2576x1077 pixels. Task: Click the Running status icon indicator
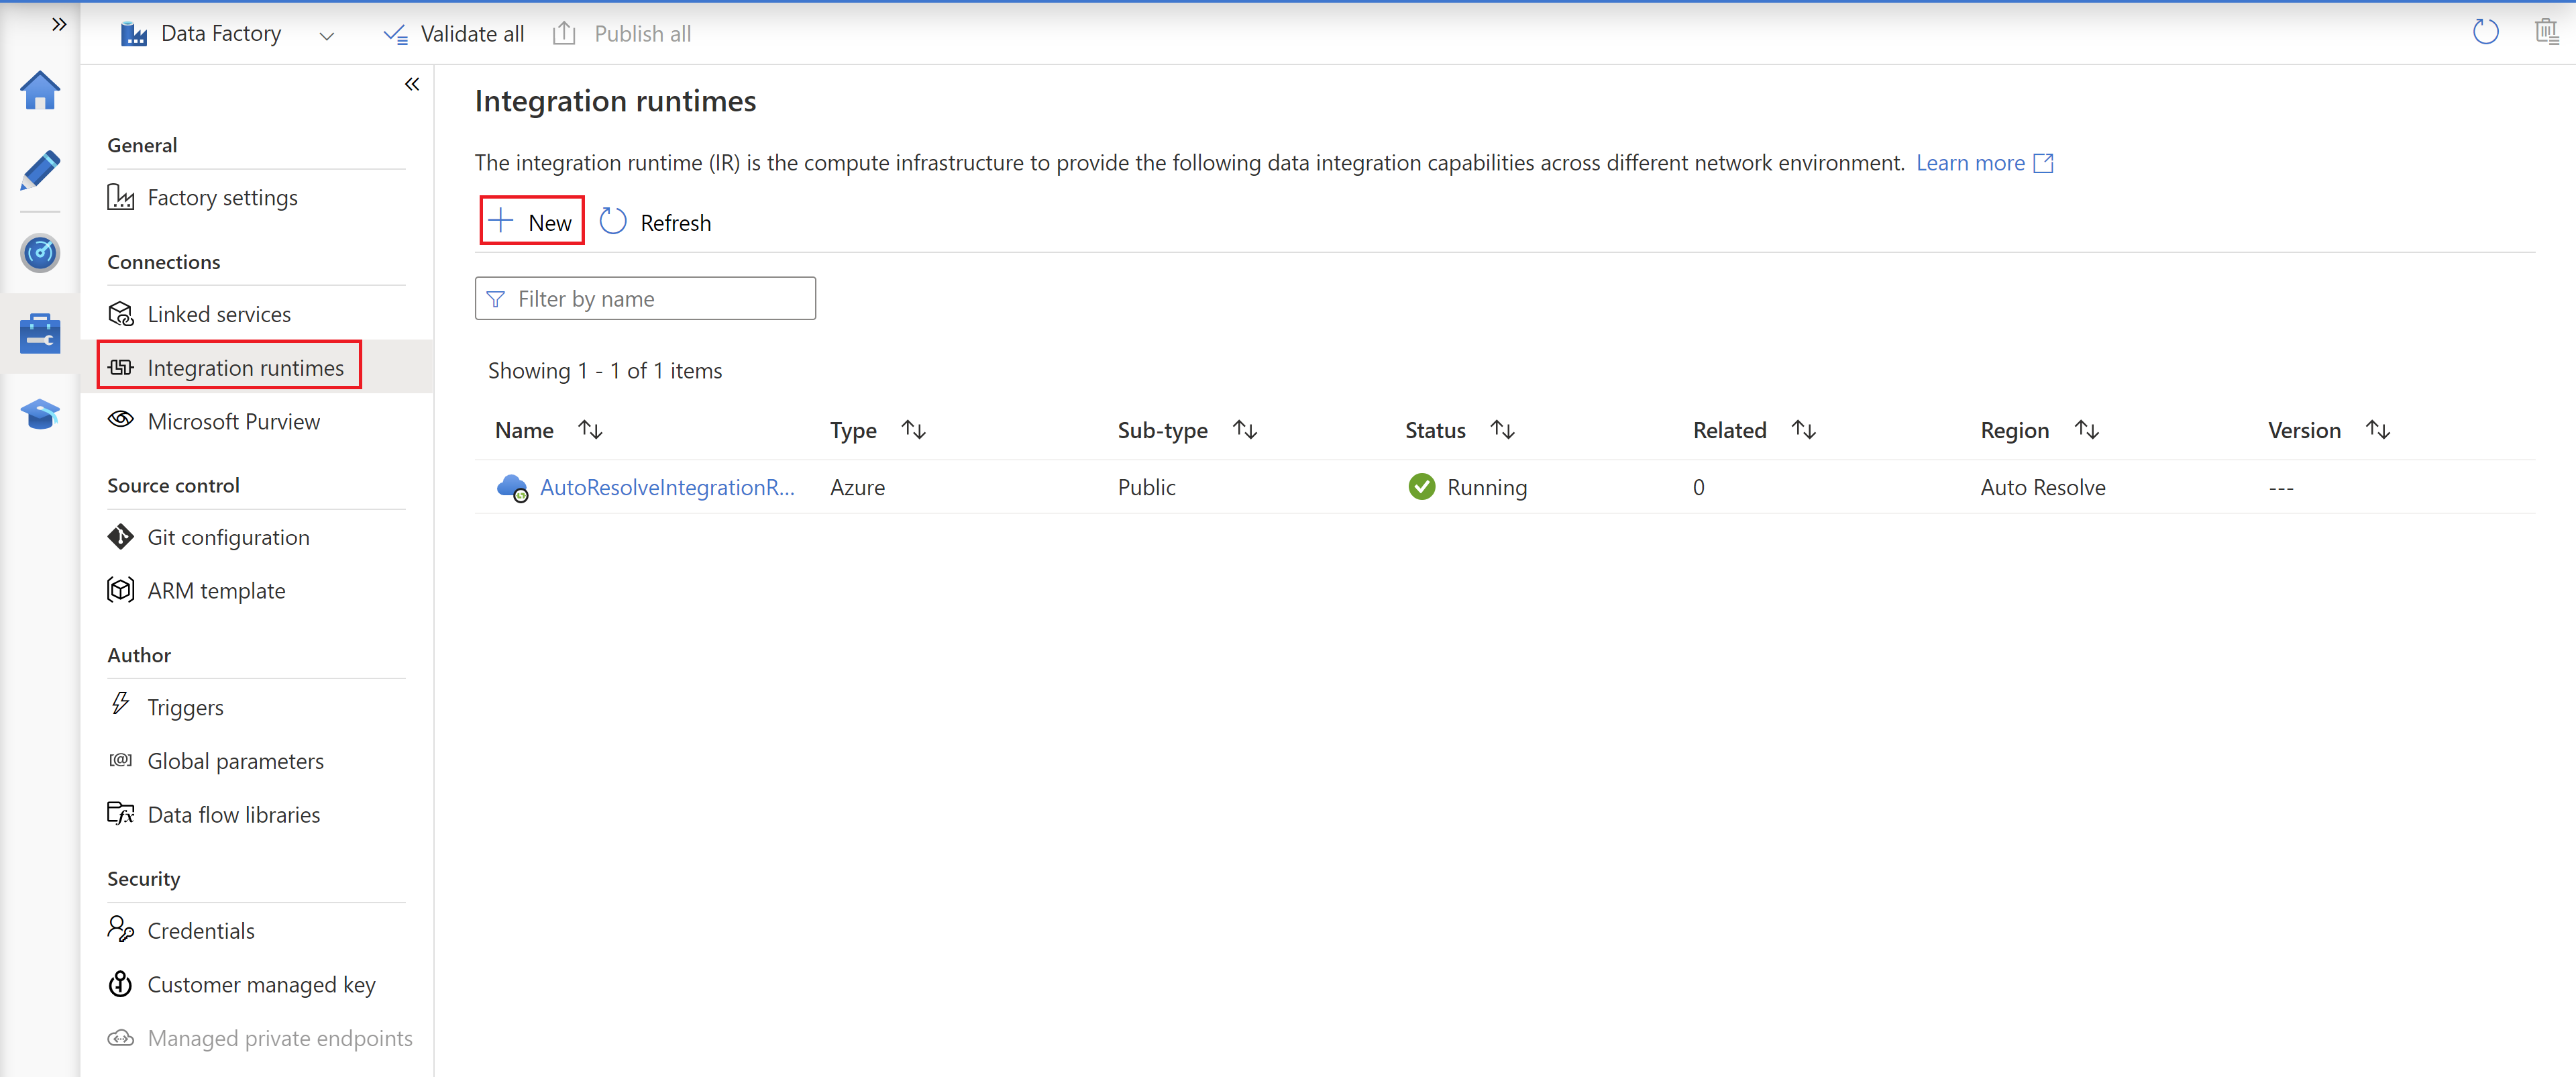click(1417, 485)
